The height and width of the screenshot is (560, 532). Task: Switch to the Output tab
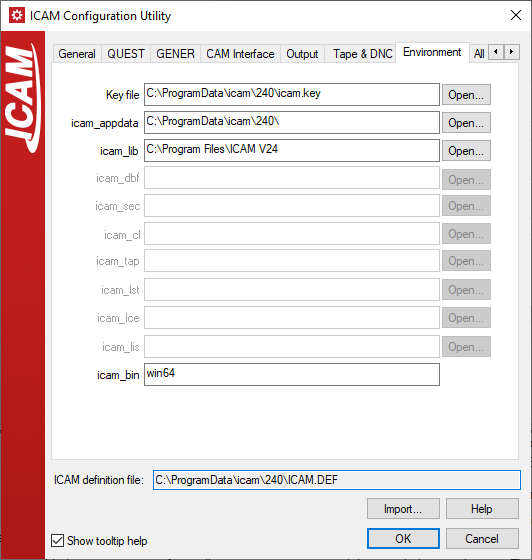click(x=302, y=54)
